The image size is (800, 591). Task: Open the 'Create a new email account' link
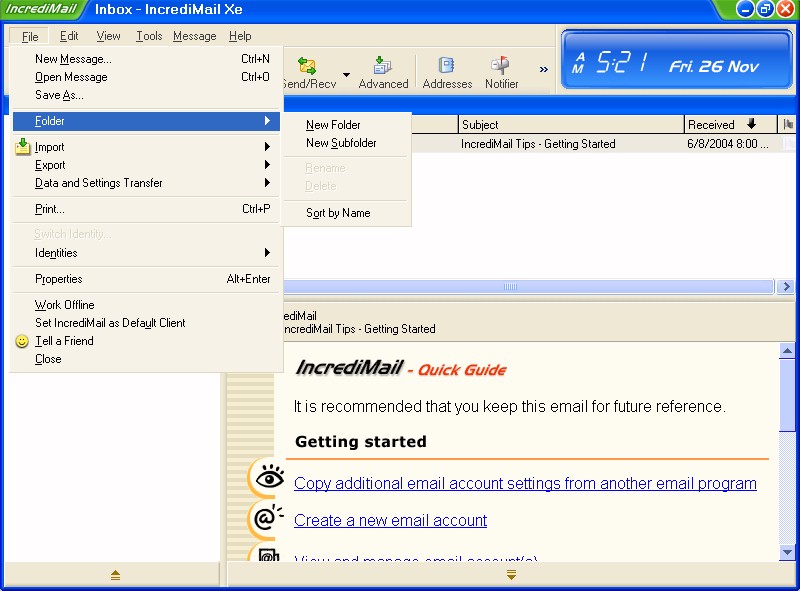point(390,520)
